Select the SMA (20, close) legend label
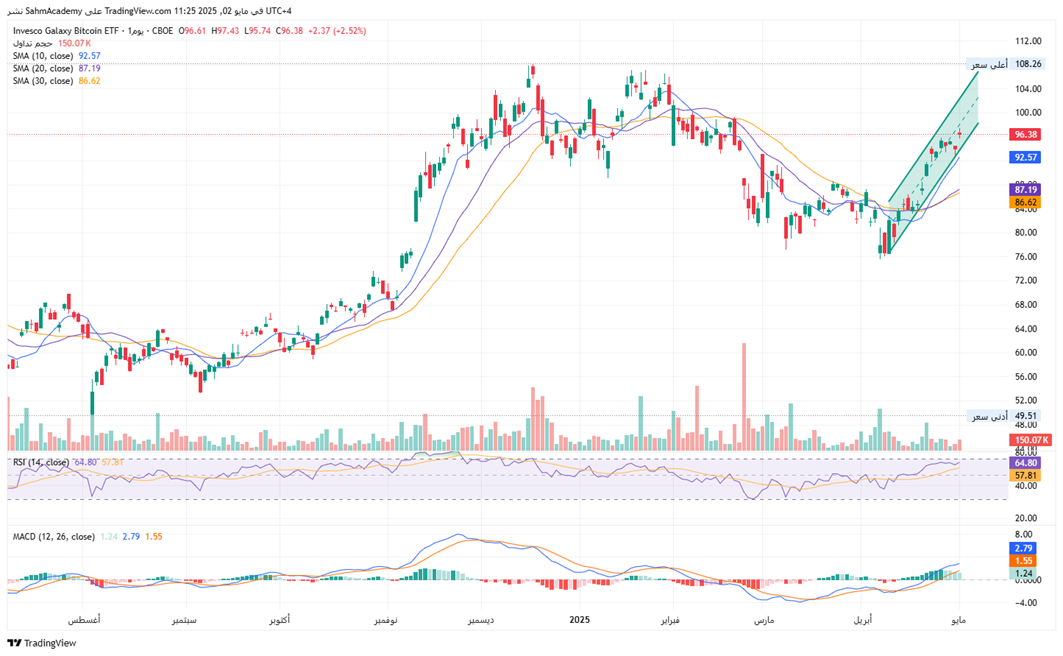Image resolution: width=1063 pixels, height=656 pixels. [43, 68]
